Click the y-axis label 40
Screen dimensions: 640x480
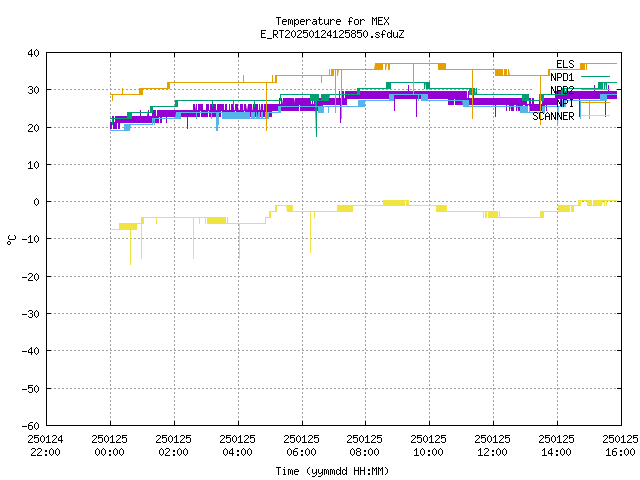[33, 53]
